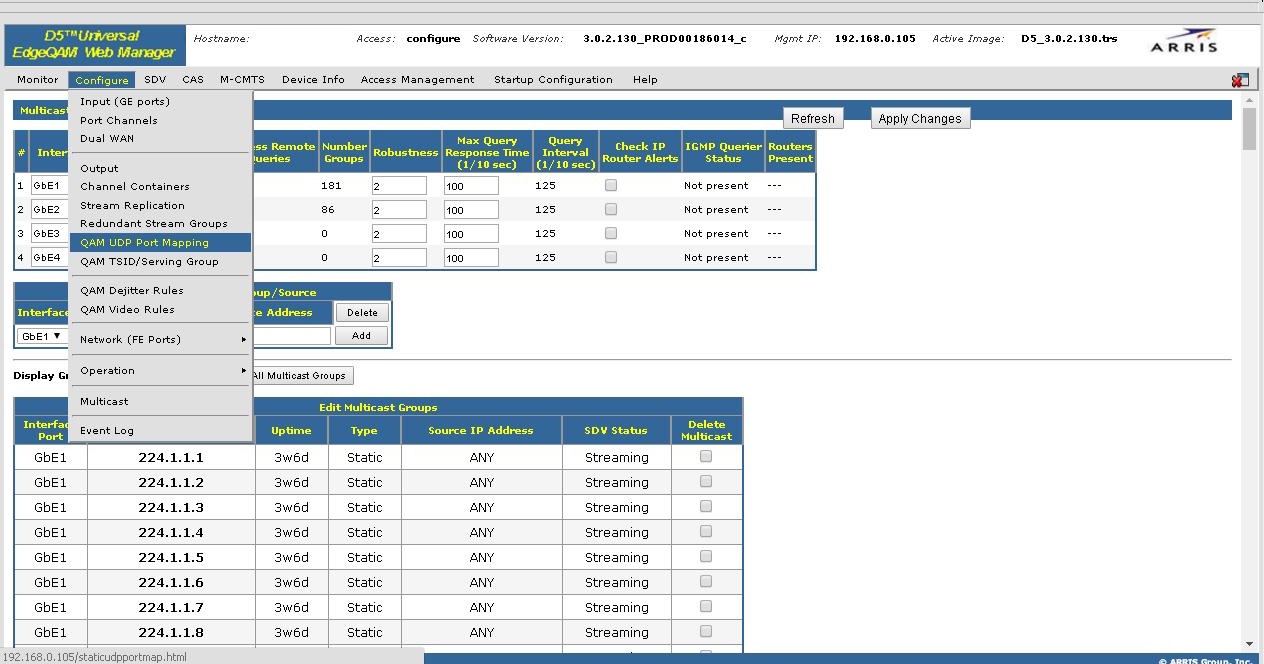Viewport: 1264px width, 664px height.
Task: Check Delete Multicast for 224.1.1.1
Action: point(706,456)
